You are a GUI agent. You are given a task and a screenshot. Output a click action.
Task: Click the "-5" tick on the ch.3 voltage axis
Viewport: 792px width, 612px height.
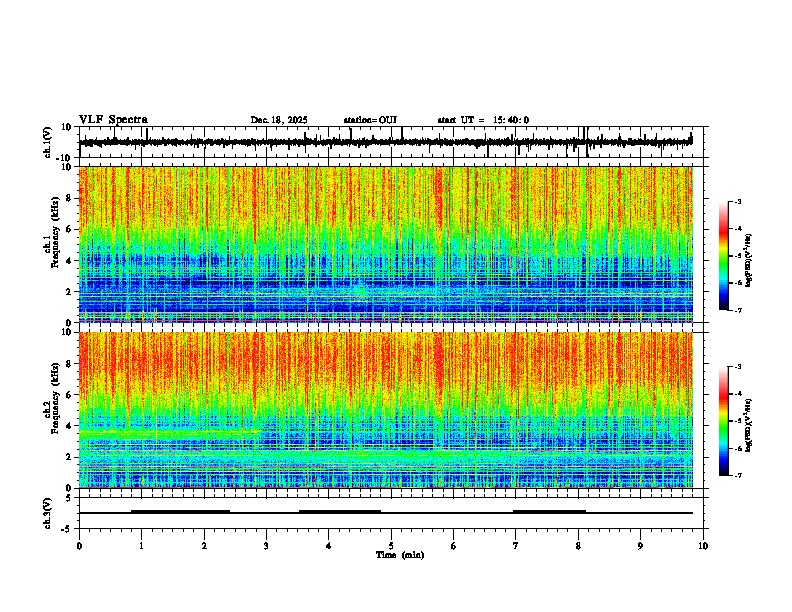pyautogui.click(x=67, y=529)
